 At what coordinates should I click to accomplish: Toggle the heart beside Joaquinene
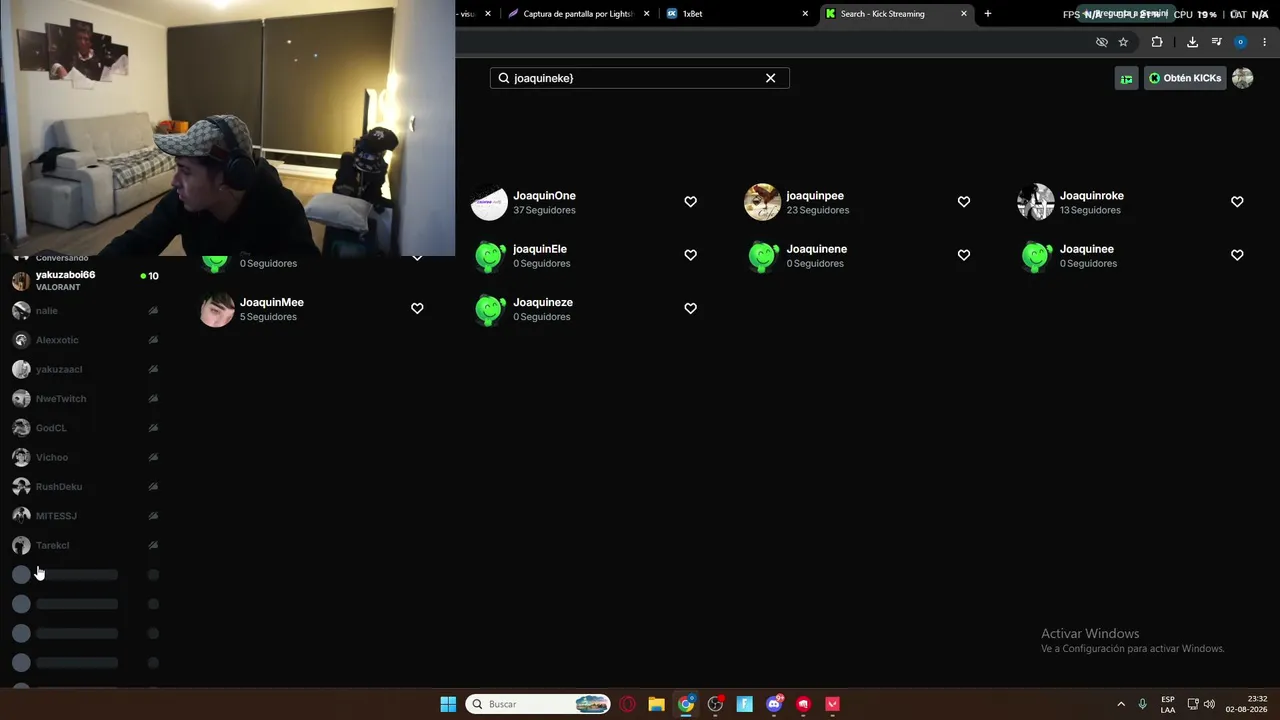[x=964, y=255]
